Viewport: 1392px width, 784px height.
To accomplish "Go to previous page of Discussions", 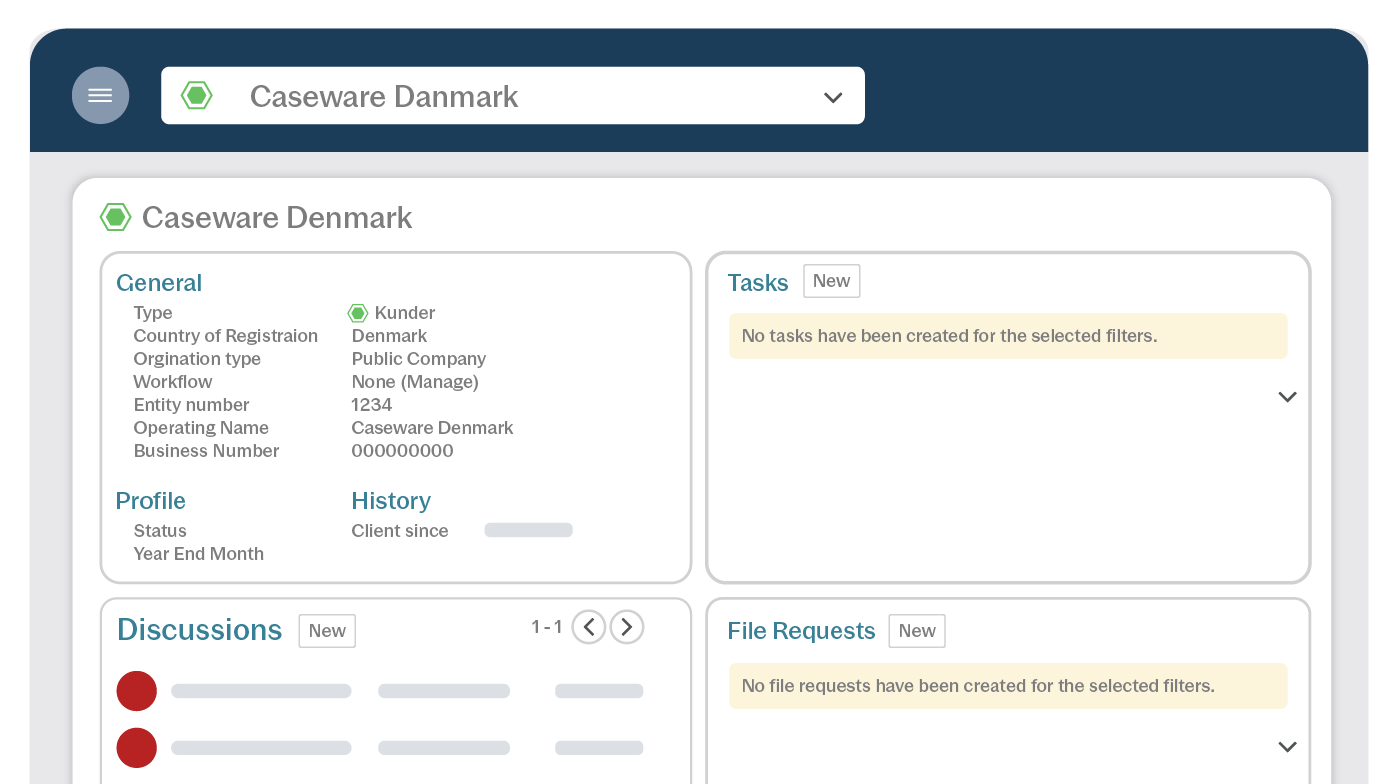I will pyautogui.click(x=589, y=627).
